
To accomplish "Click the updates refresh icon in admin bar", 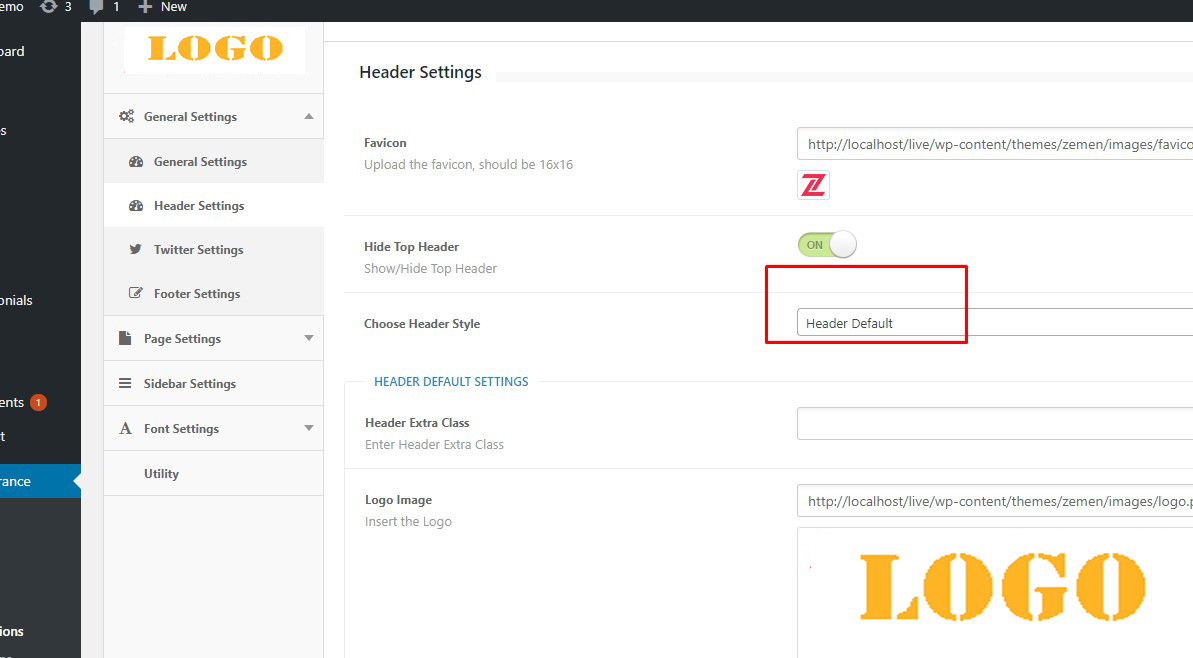I will [x=48, y=7].
